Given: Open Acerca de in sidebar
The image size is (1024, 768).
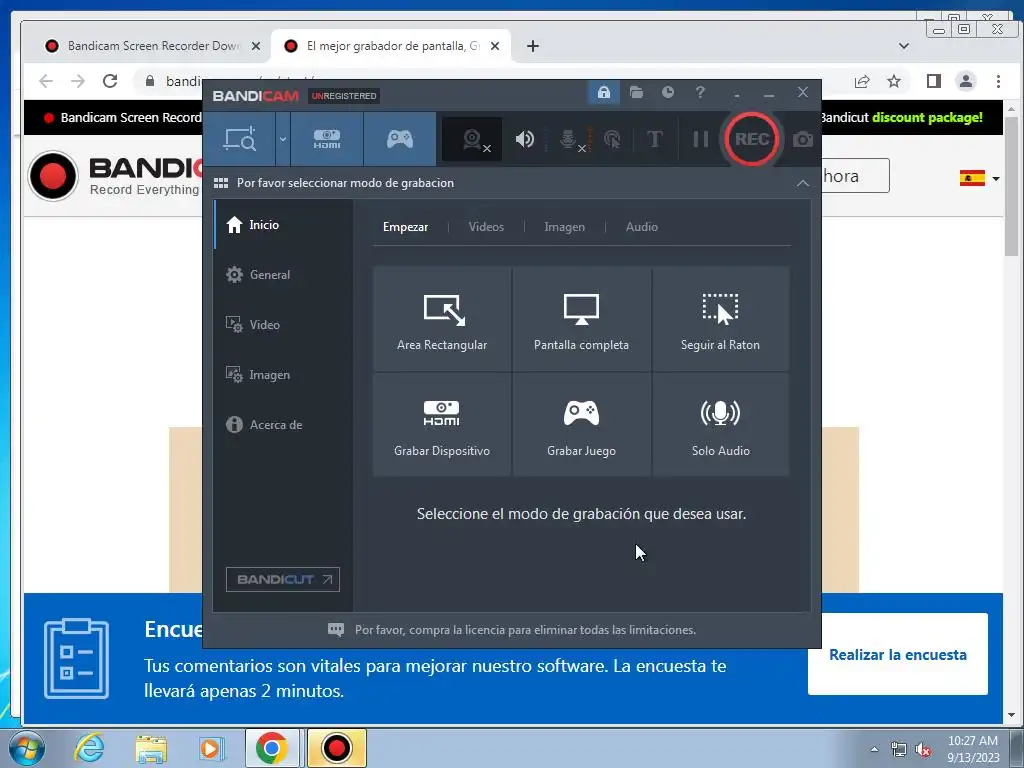Looking at the screenshot, I should point(284,424).
